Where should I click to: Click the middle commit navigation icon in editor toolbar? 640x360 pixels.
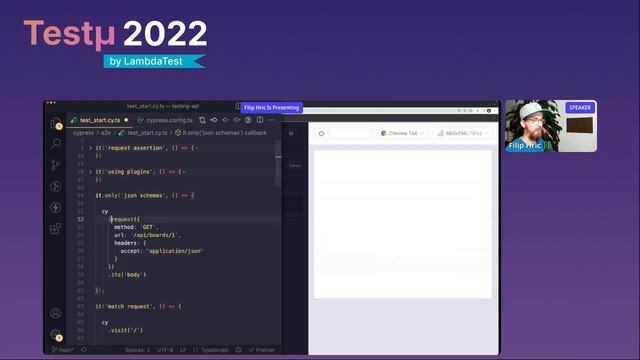click(x=225, y=120)
